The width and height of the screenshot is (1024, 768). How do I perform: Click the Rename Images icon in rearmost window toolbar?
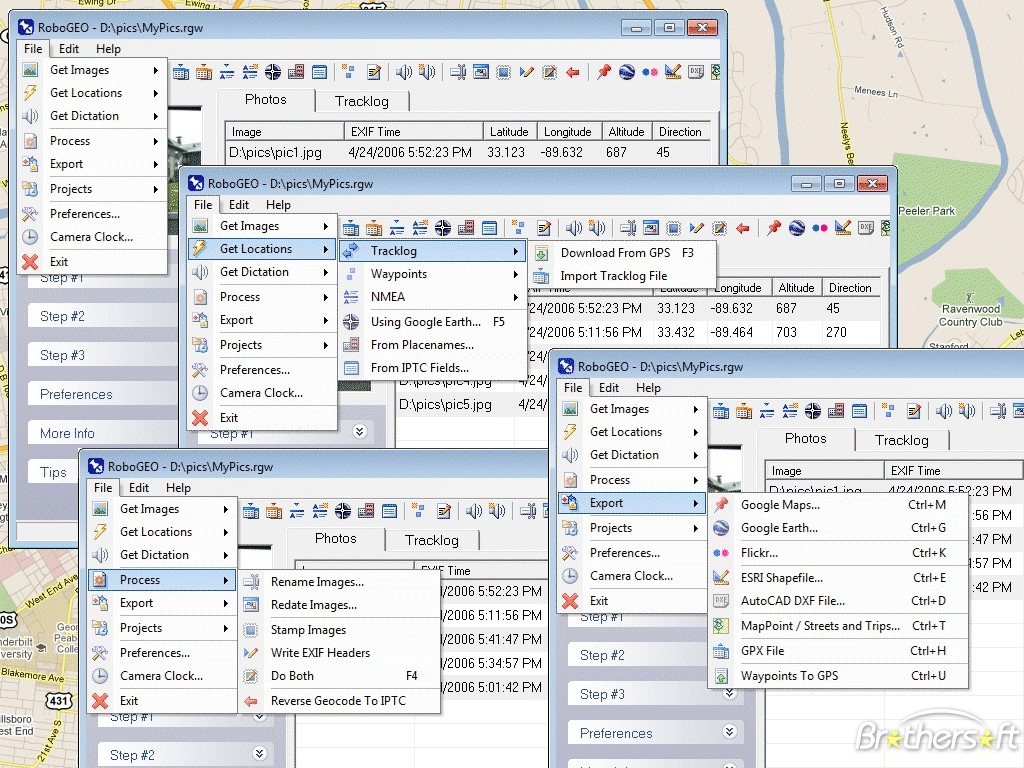coord(458,72)
